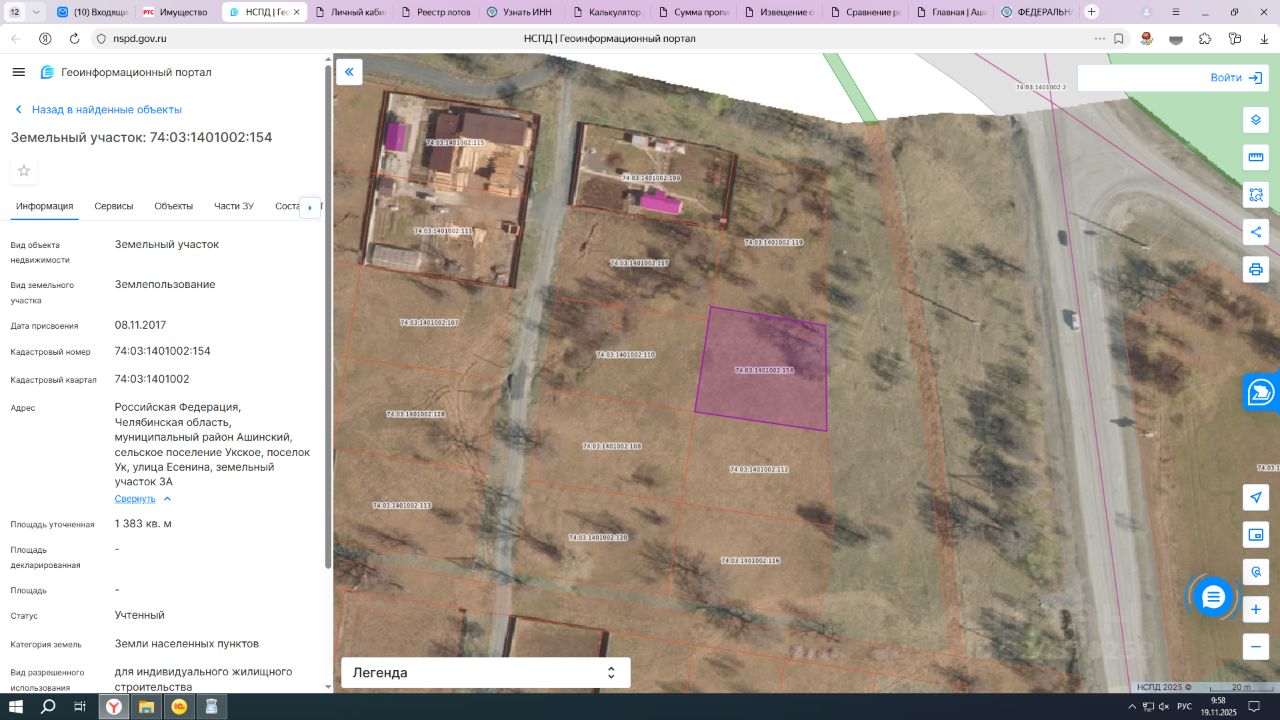Open File Explorer from the taskbar

point(147,707)
